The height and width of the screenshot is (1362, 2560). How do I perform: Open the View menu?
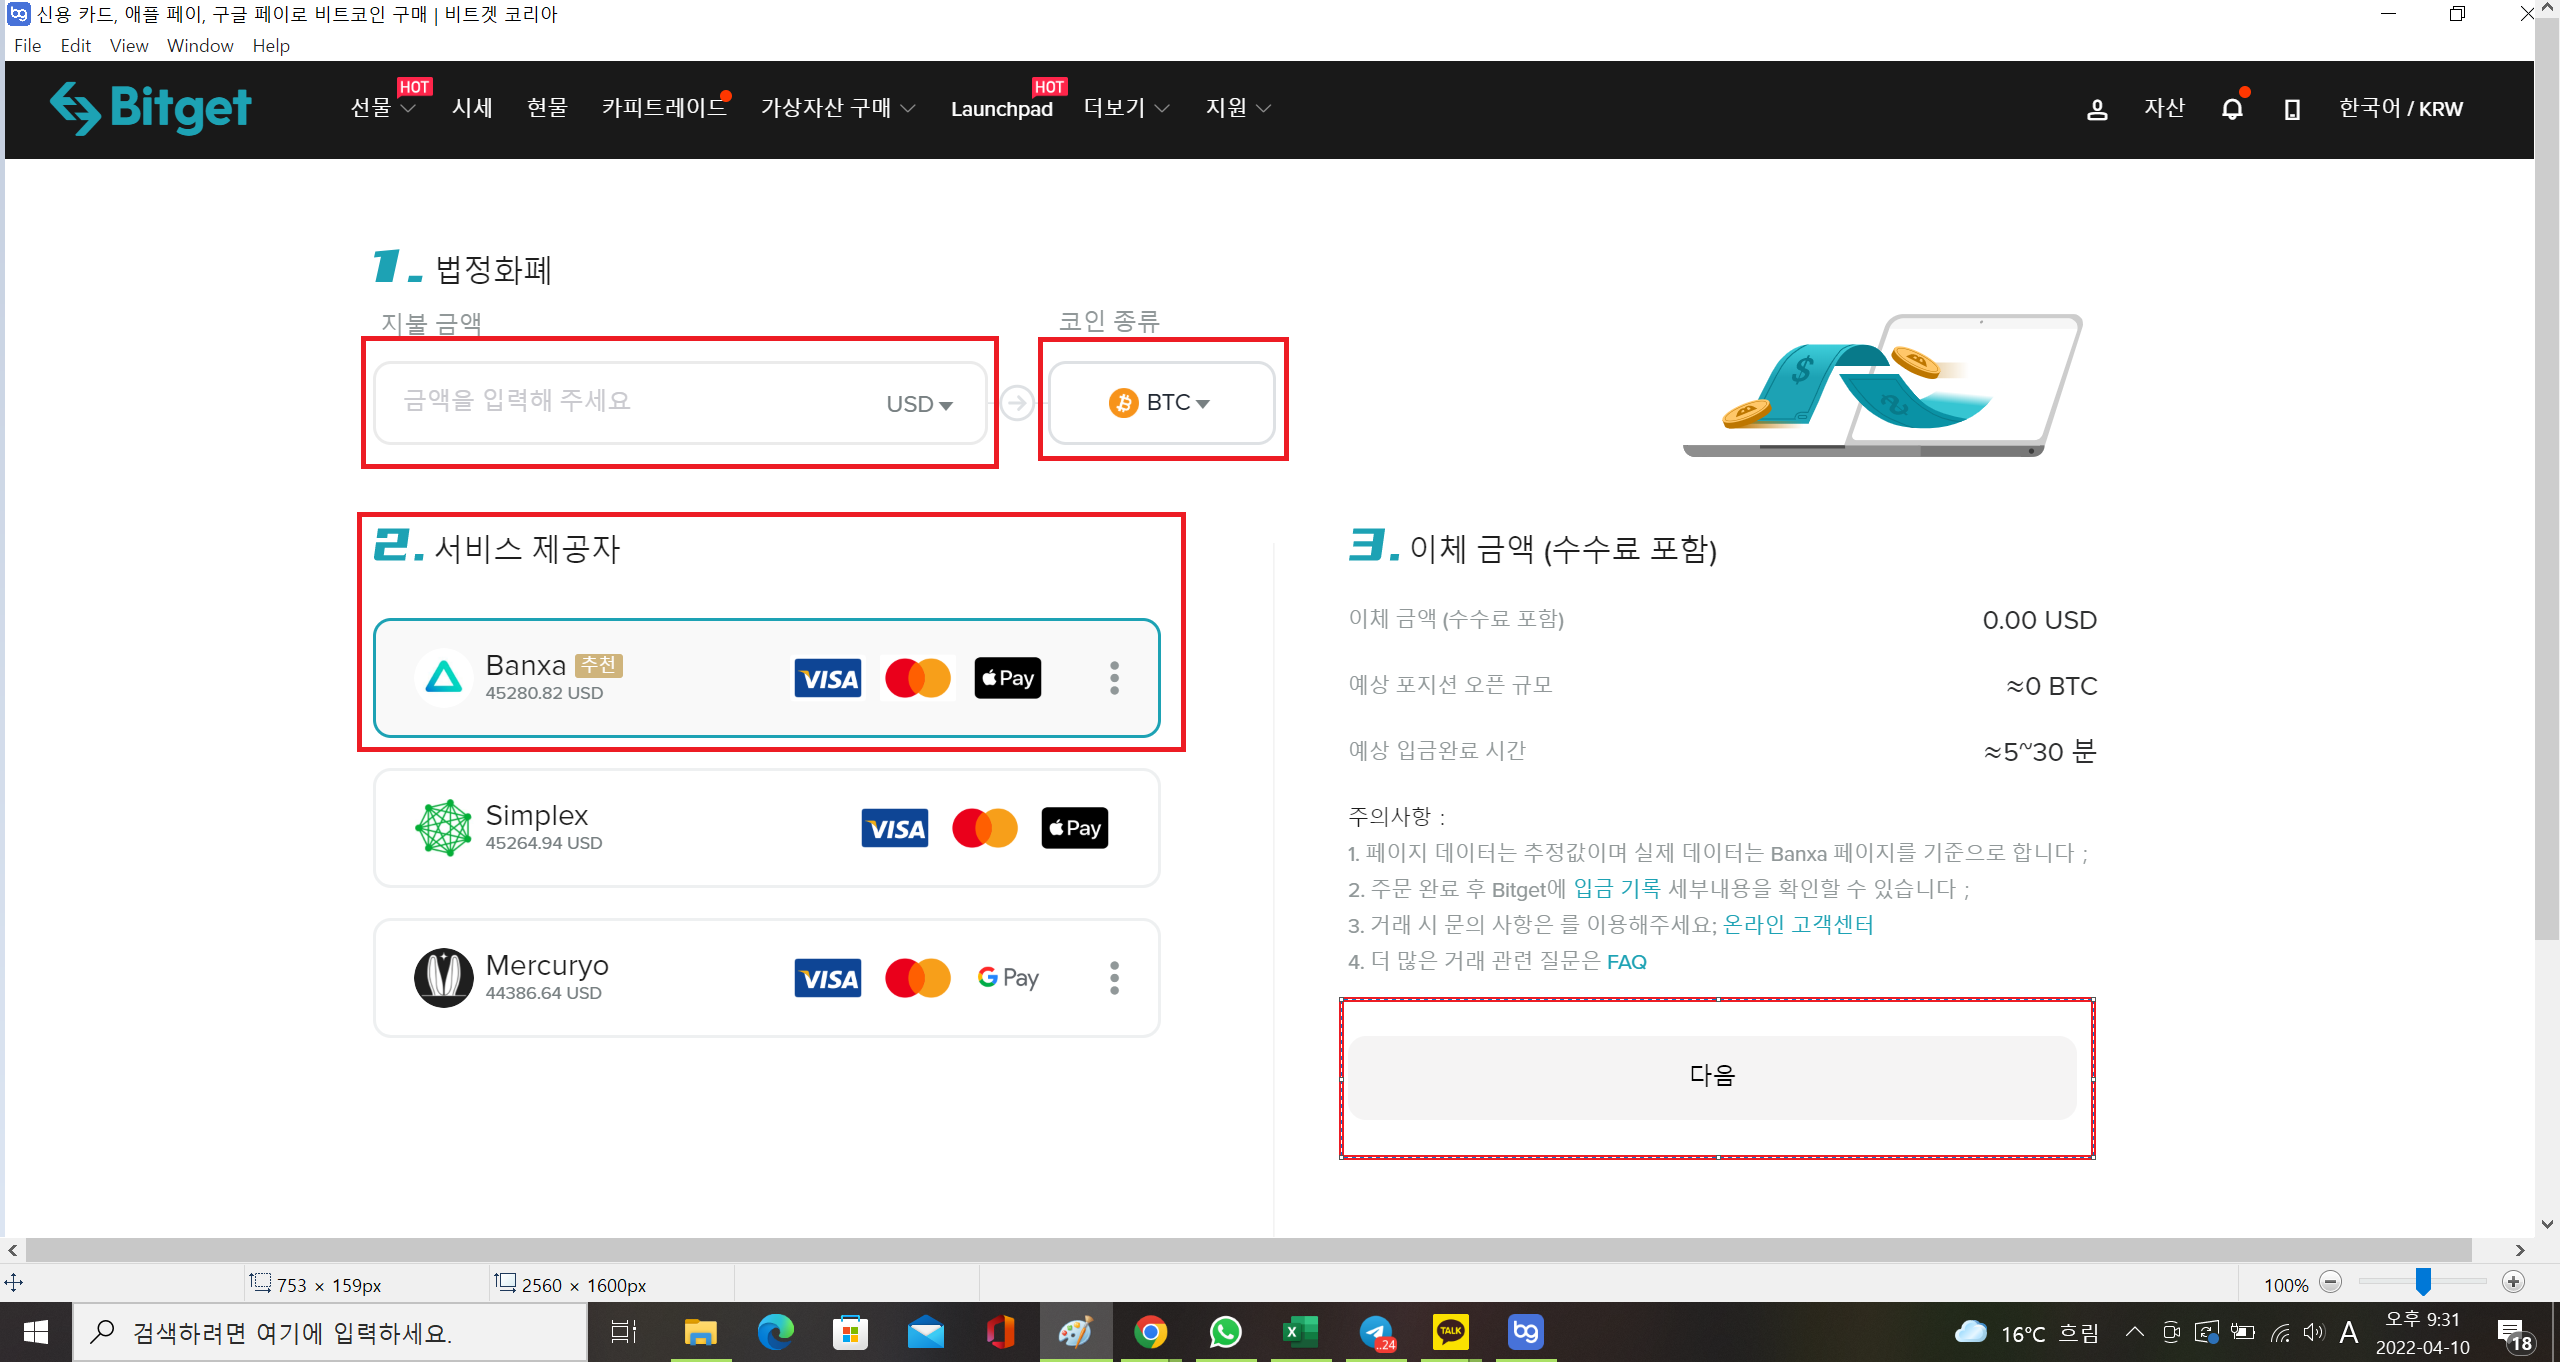coord(128,46)
